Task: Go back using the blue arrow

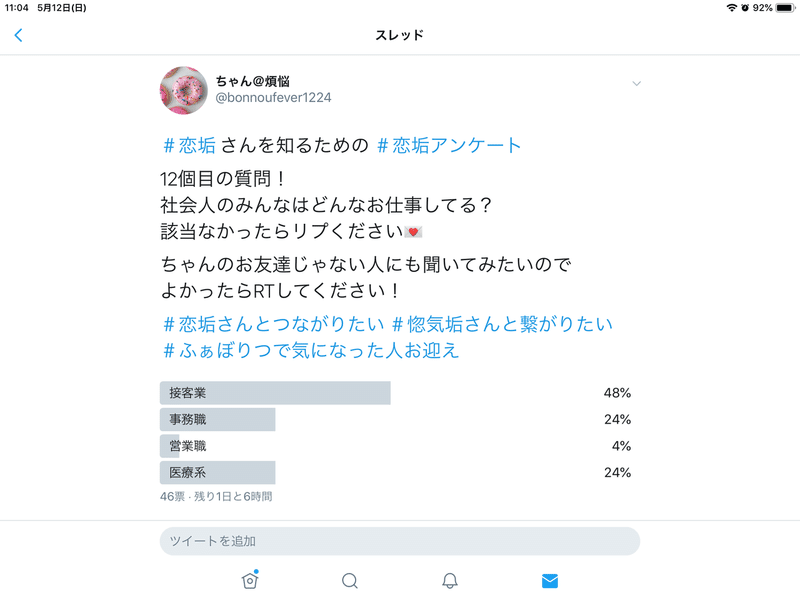Action: click(19, 33)
